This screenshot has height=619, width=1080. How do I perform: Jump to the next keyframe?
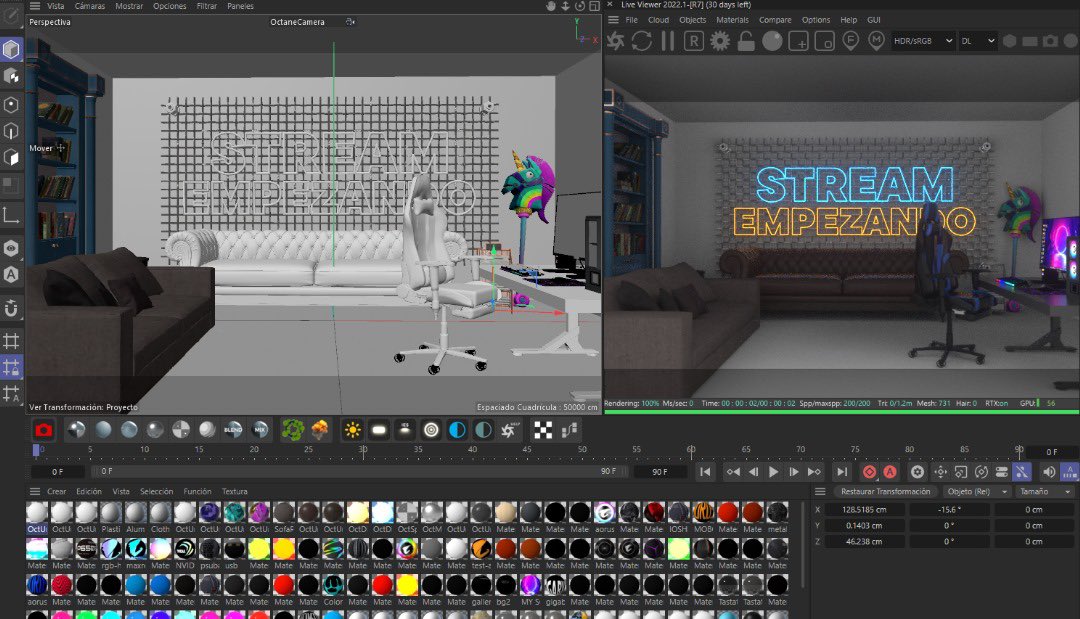pyautogui.click(x=814, y=472)
